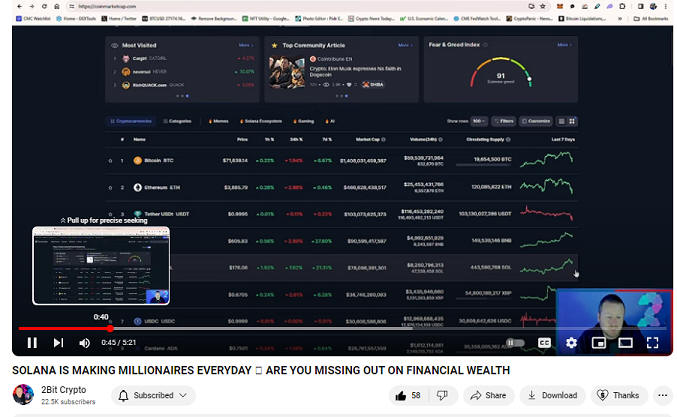Click the Ethereum ETH row name in the video
The height and width of the screenshot is (417, 677).
[157, 187]
